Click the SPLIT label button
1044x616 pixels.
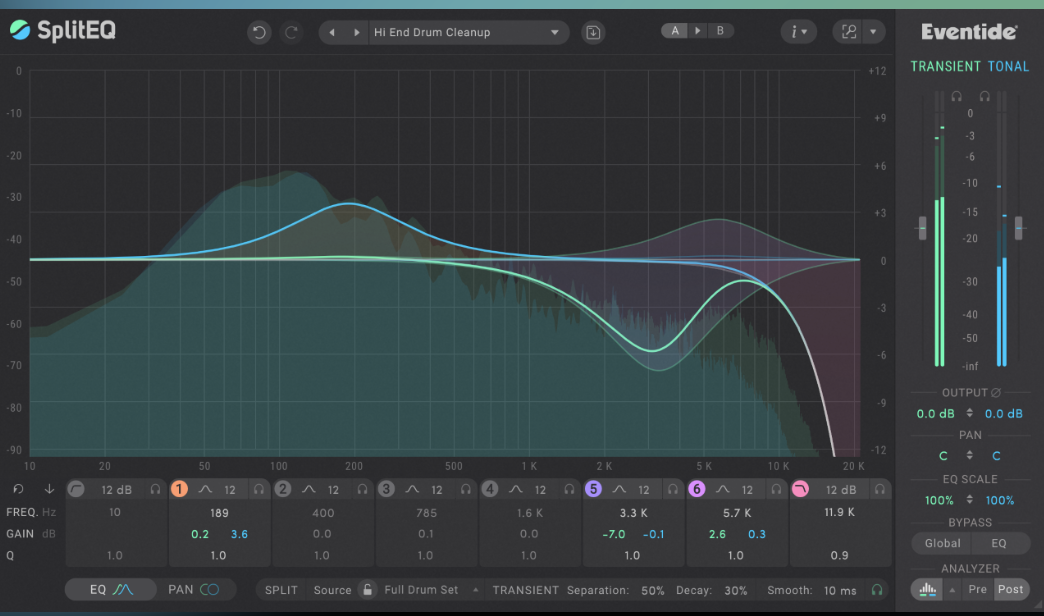tap(281, 590)
